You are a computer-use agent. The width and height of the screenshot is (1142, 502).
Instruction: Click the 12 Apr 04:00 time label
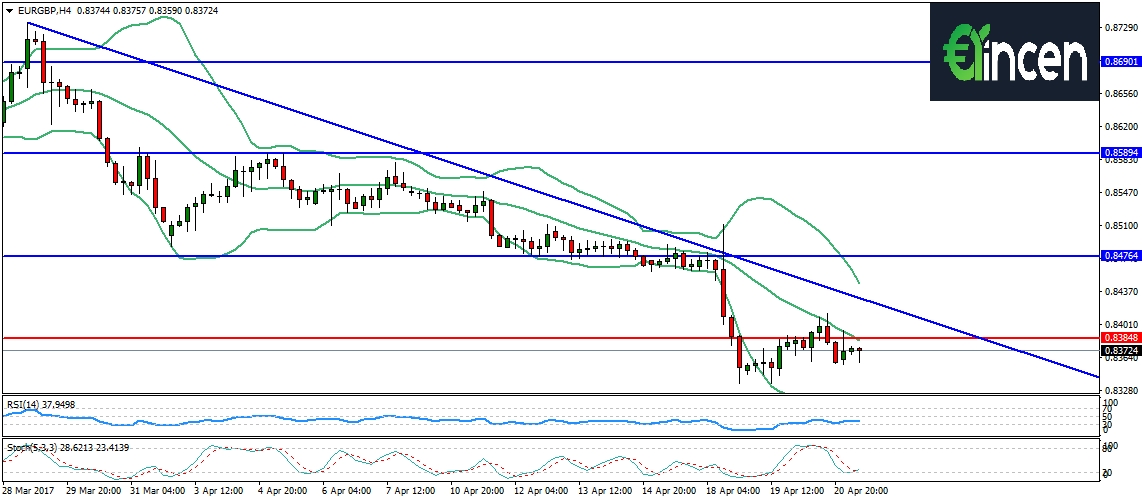(540, 492)
